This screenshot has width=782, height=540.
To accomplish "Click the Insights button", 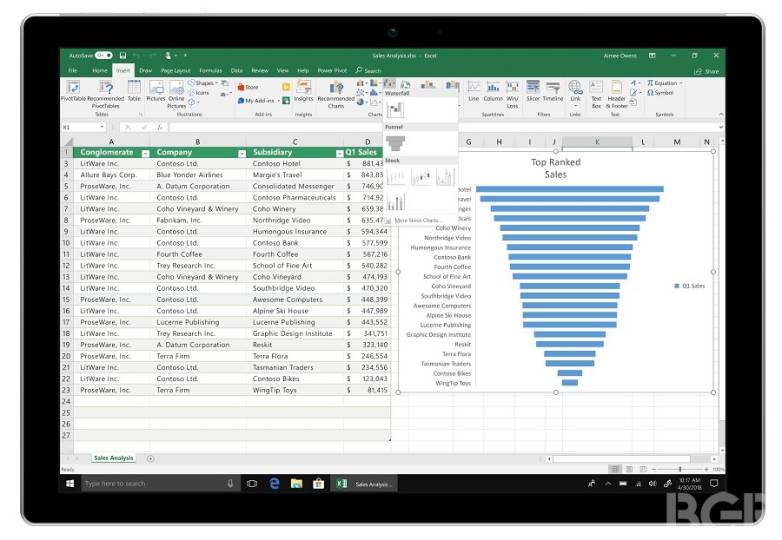I will pos(303,91).
